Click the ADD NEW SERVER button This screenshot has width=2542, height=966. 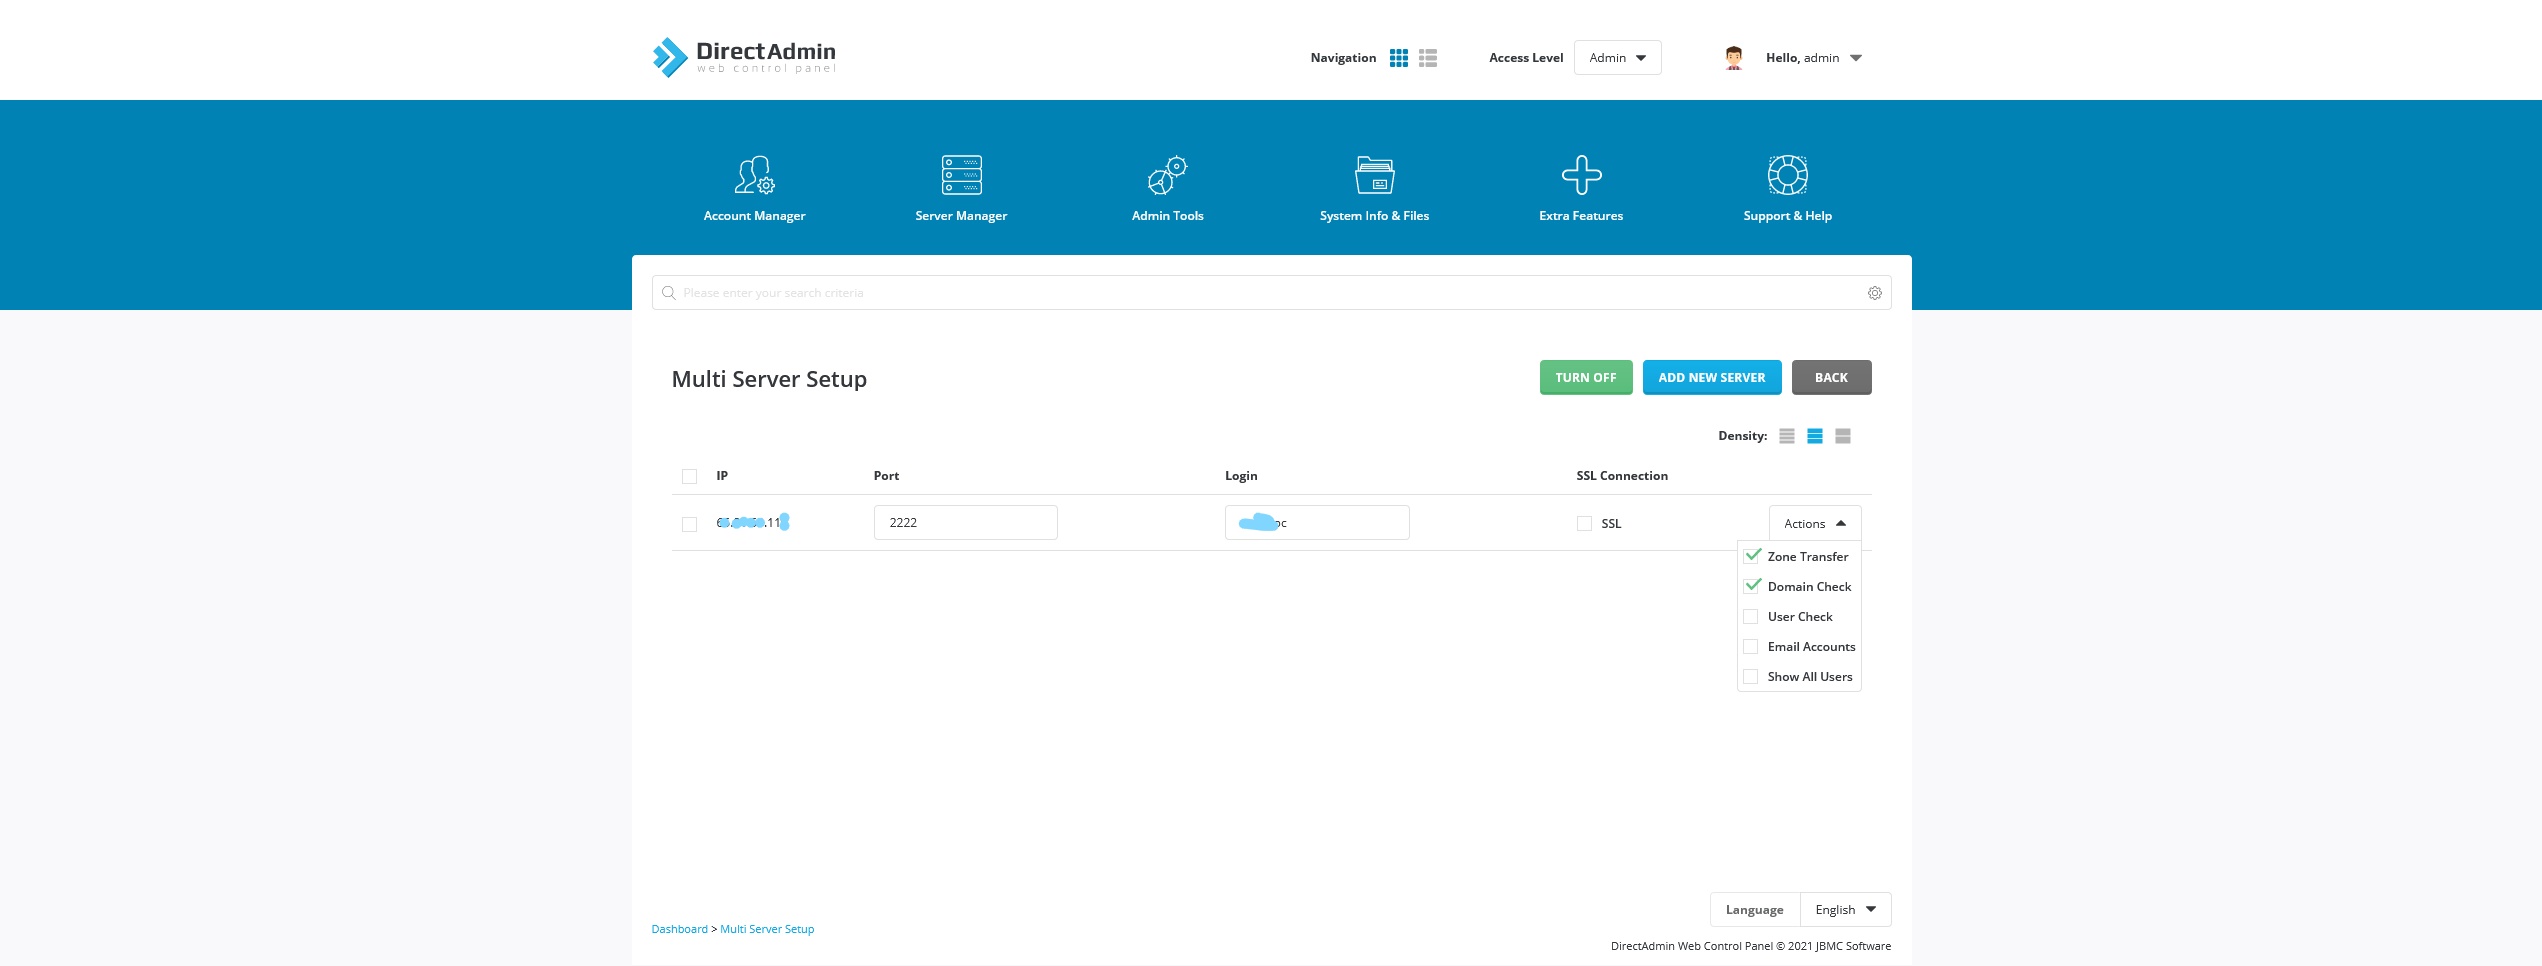point(1711,378)
